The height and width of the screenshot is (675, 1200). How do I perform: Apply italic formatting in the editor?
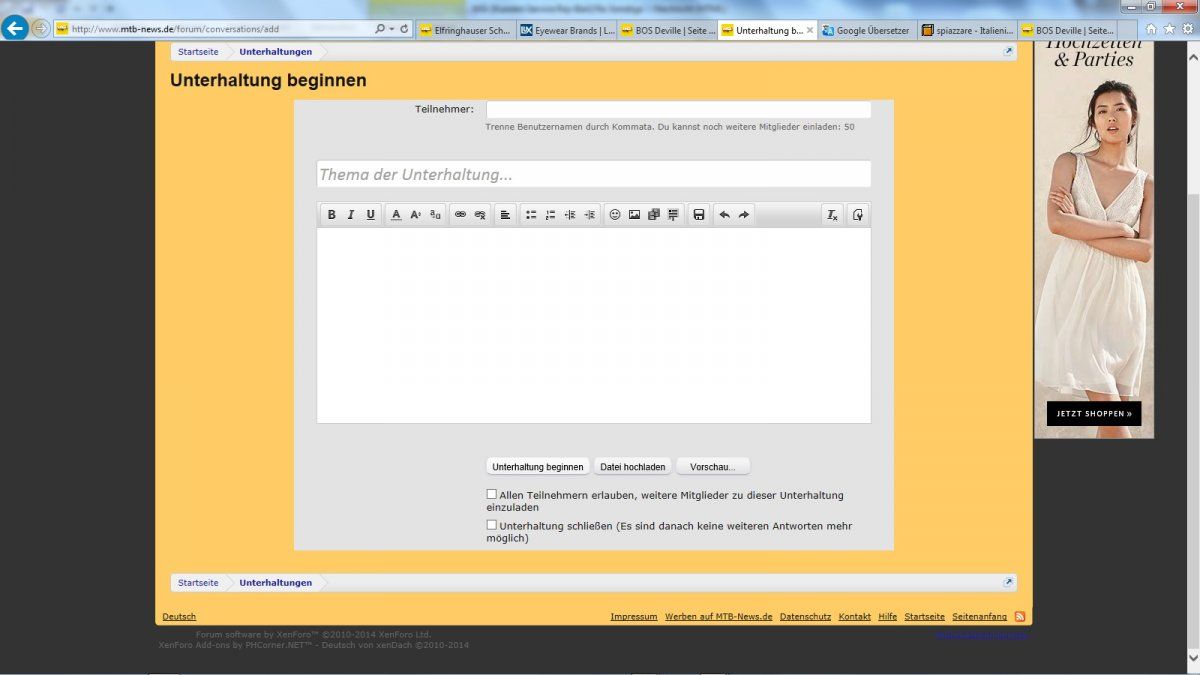pos(351,215)
